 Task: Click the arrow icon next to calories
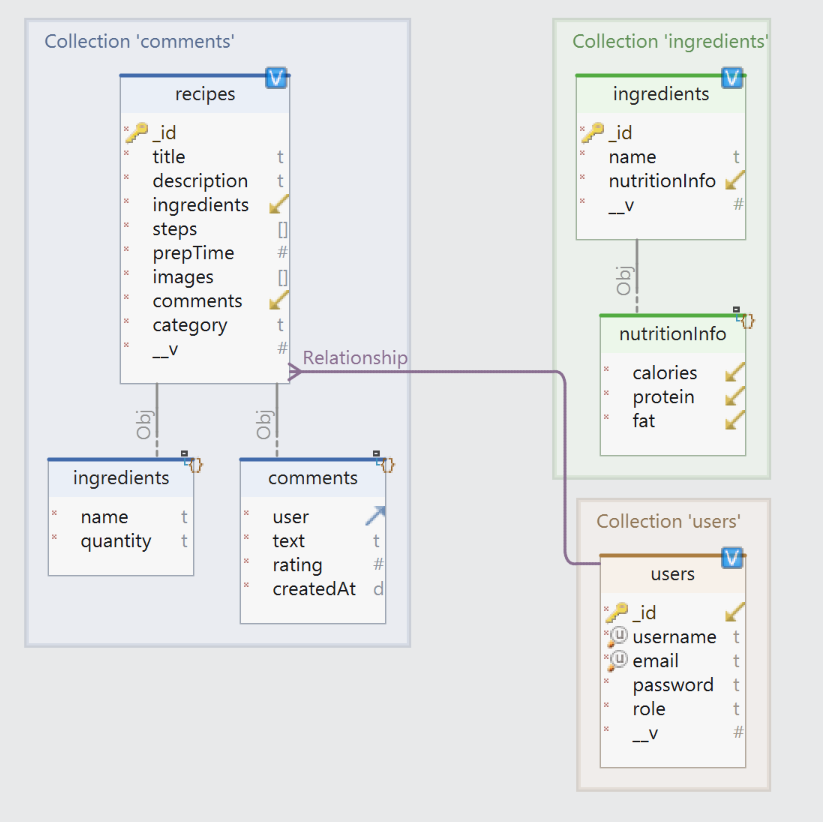735,373
